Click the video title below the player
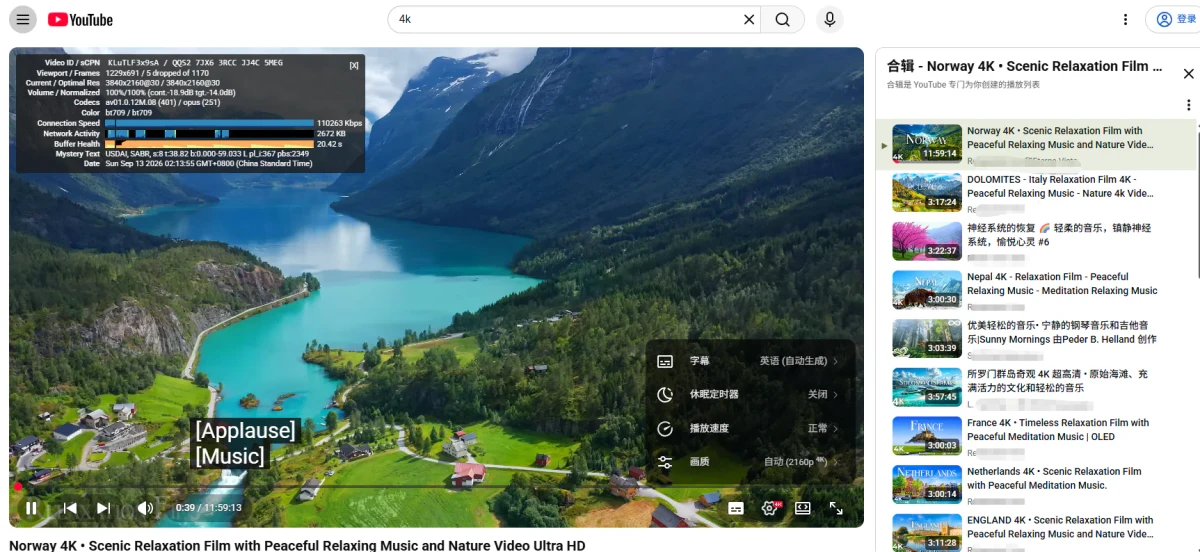 pos(297,545)
